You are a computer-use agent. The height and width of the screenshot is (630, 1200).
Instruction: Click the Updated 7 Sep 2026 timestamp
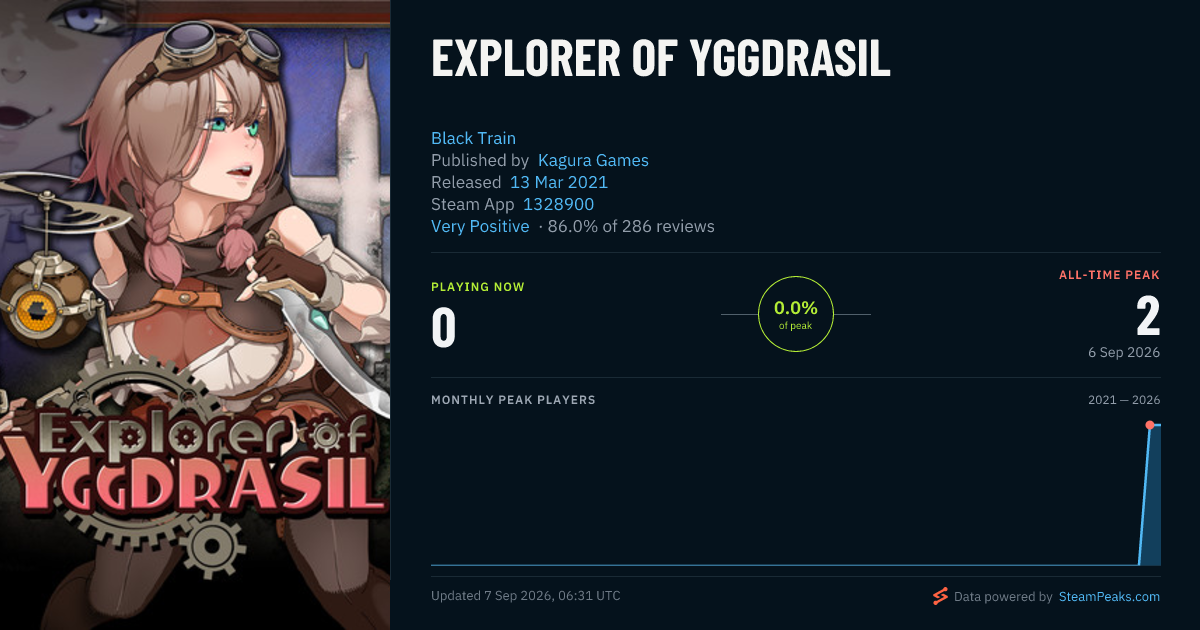click(x=526, y=596)
